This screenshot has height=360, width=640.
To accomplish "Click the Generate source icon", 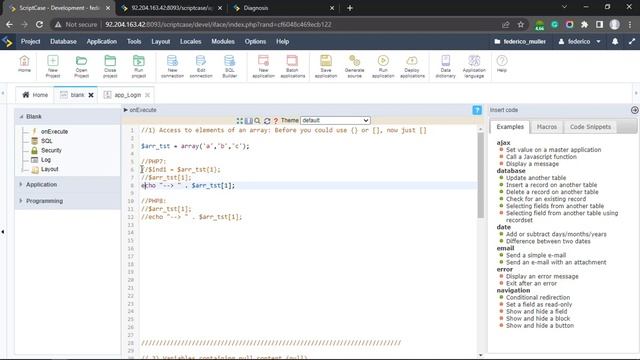I will coord(354,67).
